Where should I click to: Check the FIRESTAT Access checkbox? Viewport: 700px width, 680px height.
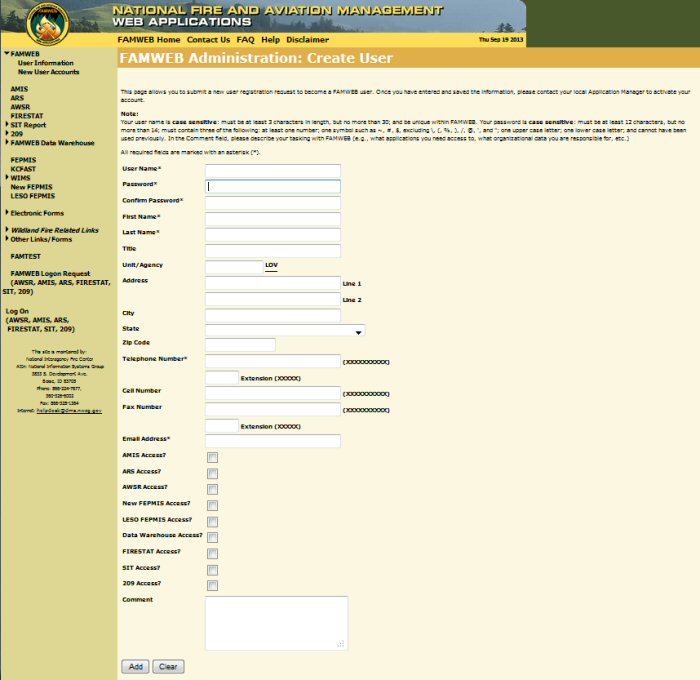coord(212,554)
